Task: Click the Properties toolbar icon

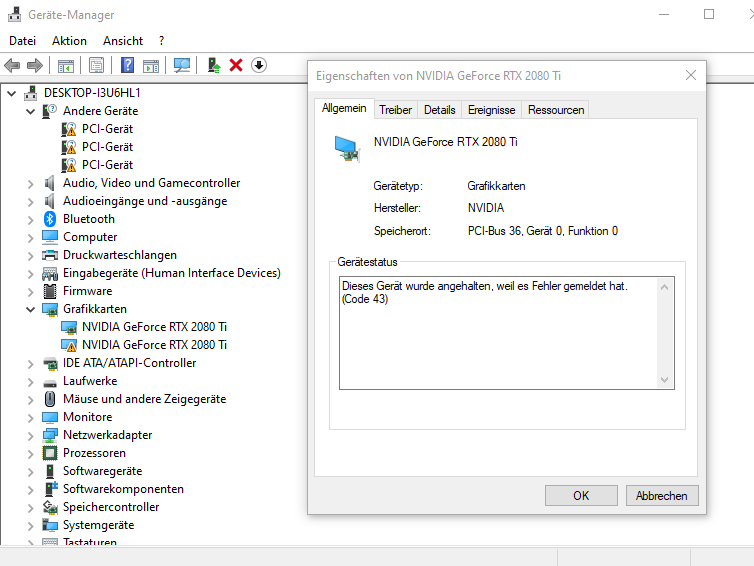Action: click(96, 65)
